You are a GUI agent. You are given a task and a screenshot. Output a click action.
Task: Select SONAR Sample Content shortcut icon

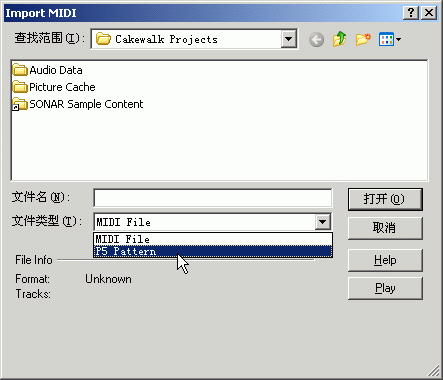pyautogui.click(x=20, y=104)
